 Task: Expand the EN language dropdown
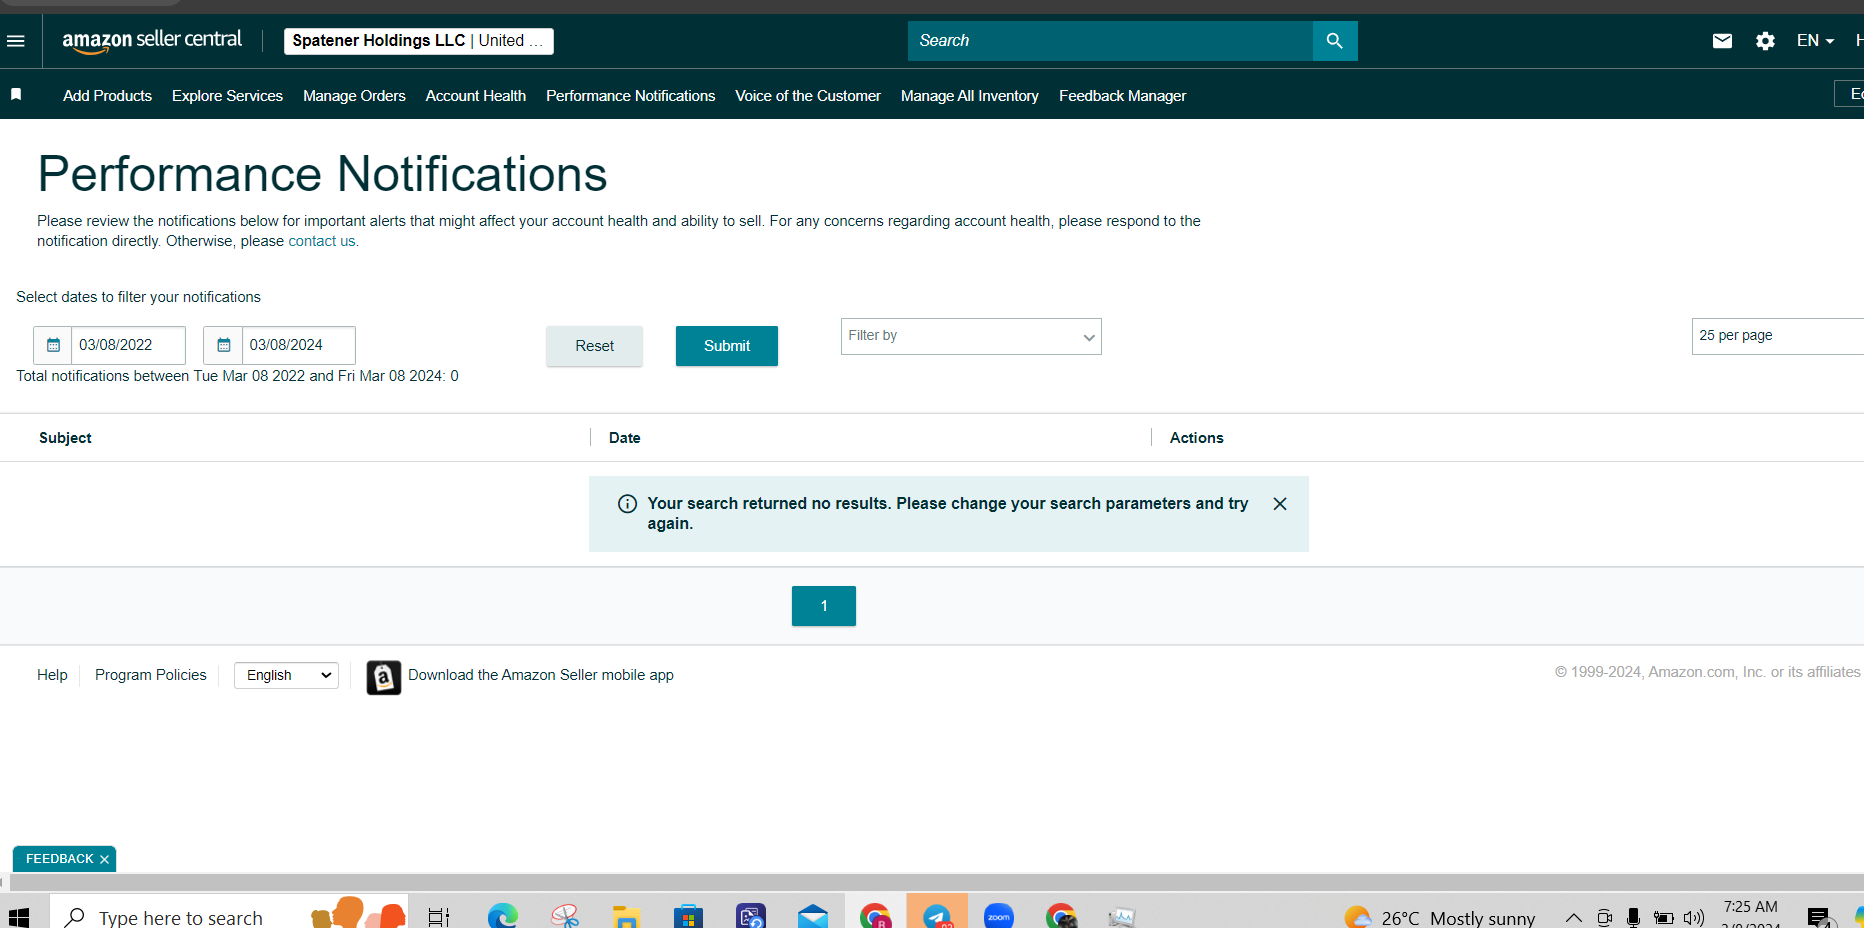pyautogui.click(x=1815, y=41)
